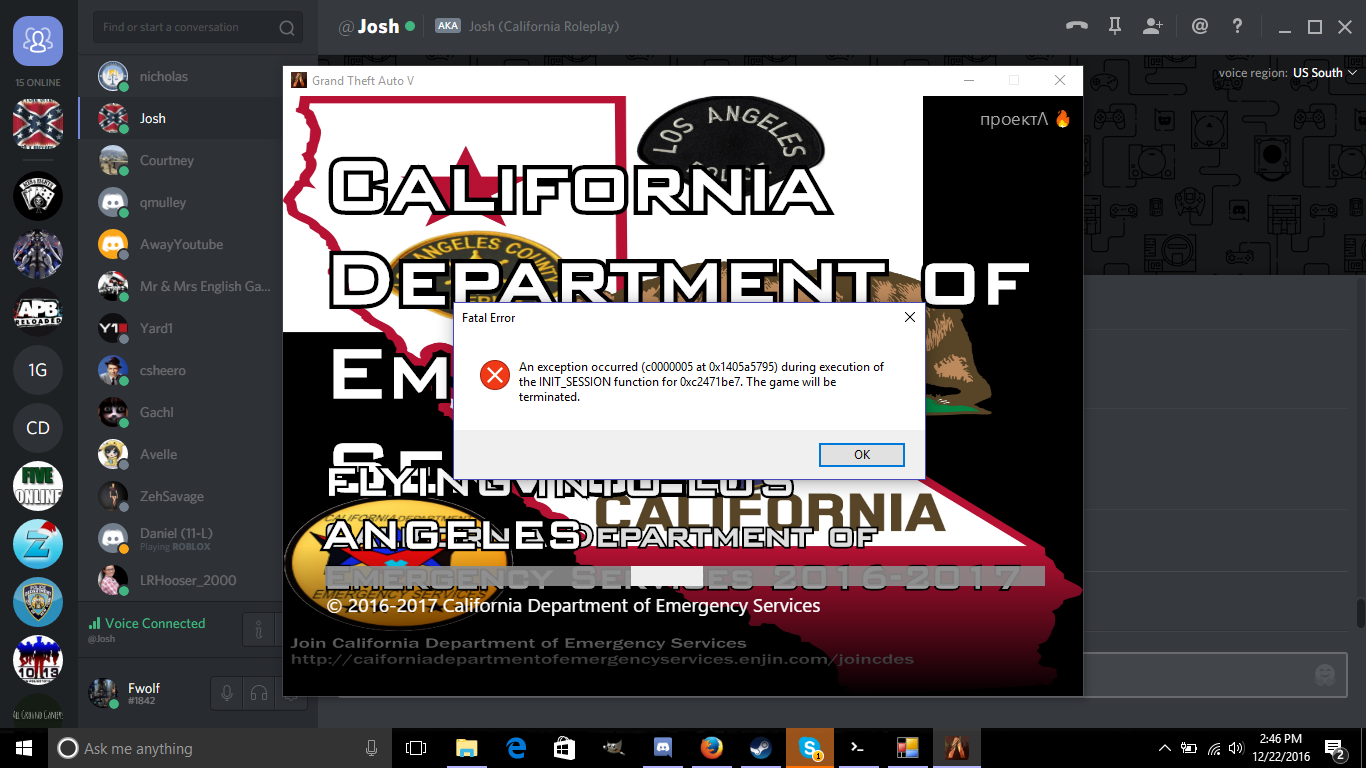Toggle headphone deafen in Discord user panel
1366x768 pixels.
[x=259, y=693]
